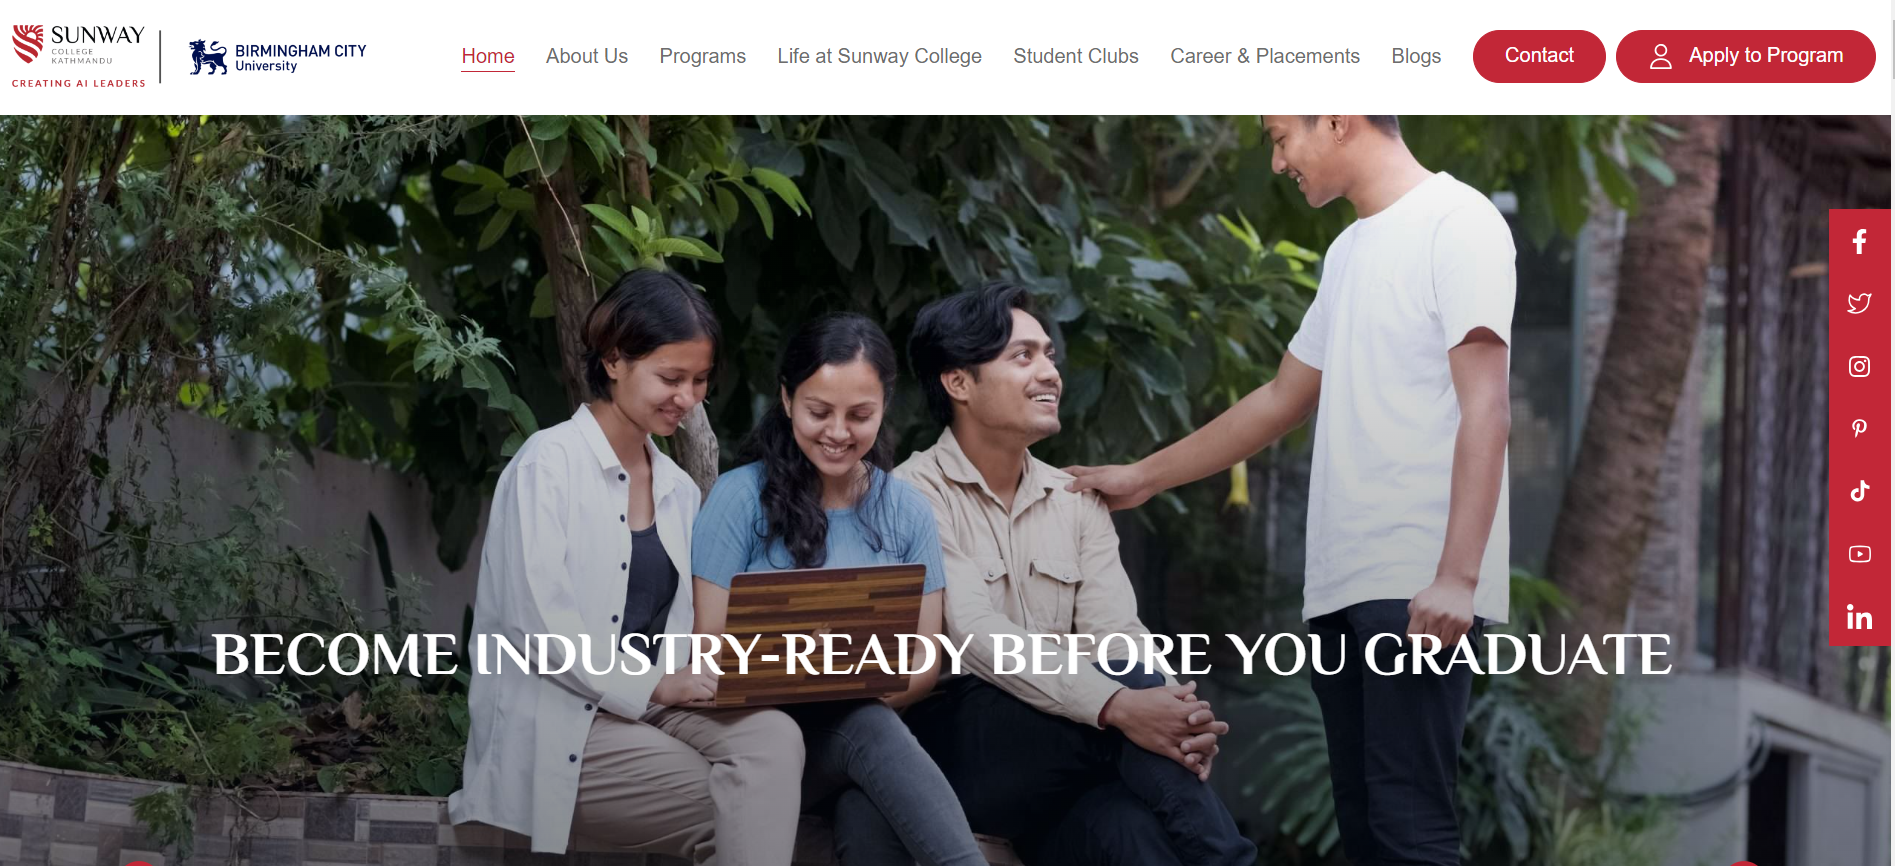Viewport: 1895px width, 866px height.
Task: Open the About Us menu
Action: point(587,56)
